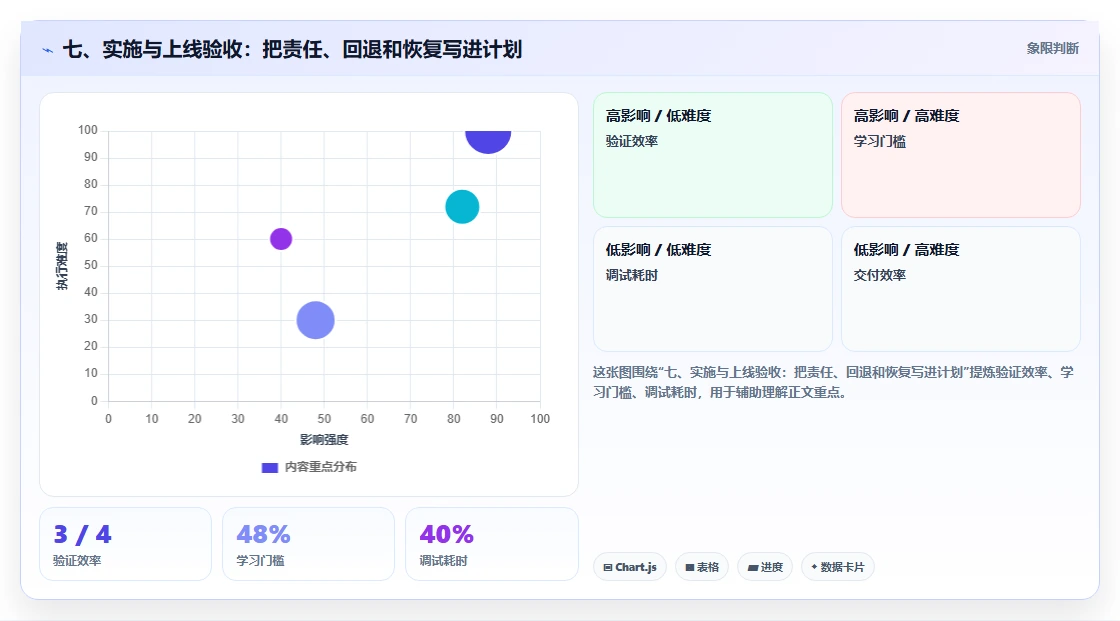Click the 执行难度 y-axis title

[x=62, y=266]
